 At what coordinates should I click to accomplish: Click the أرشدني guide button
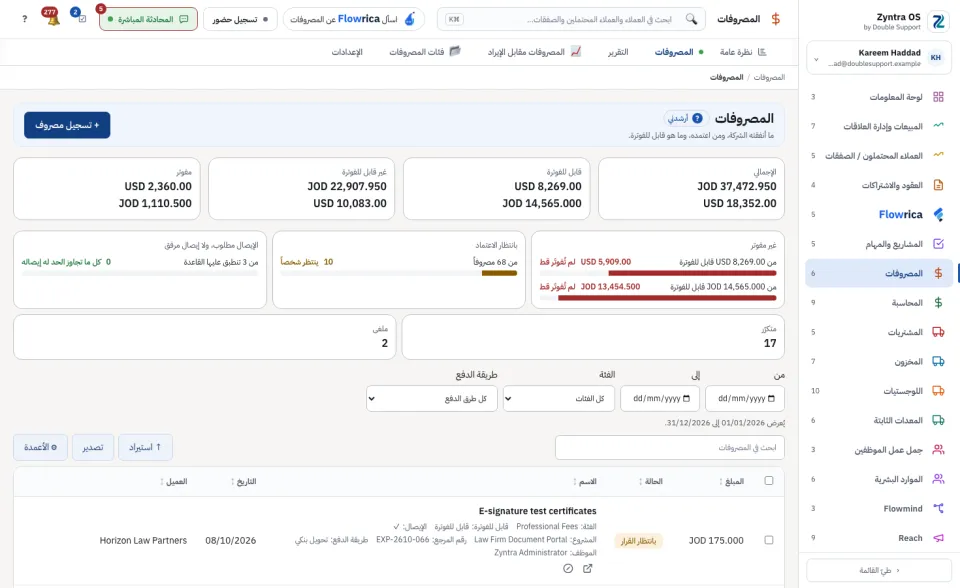tap(685, 118)
